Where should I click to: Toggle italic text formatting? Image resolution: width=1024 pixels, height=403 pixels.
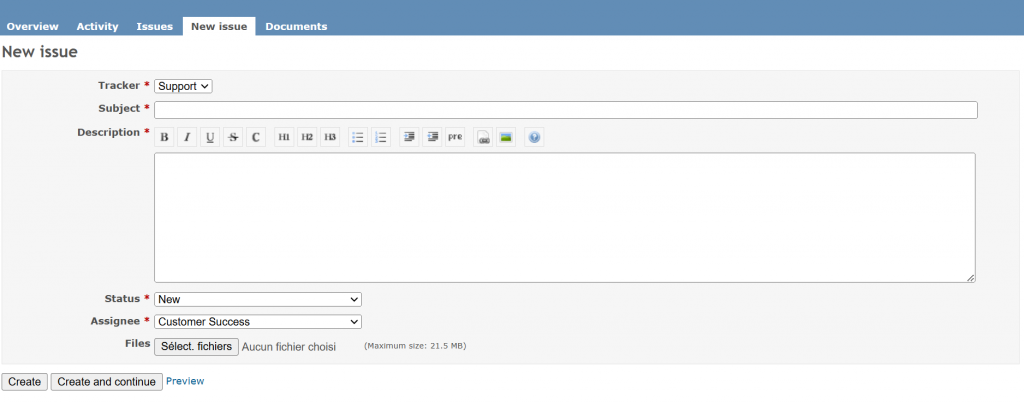(187, 137)
